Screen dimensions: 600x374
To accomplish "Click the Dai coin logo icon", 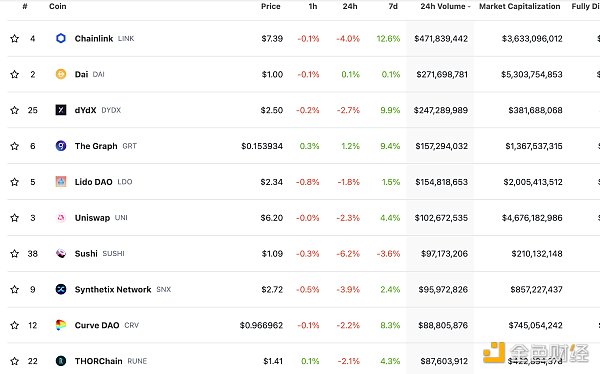I will (x=61, y=74).
